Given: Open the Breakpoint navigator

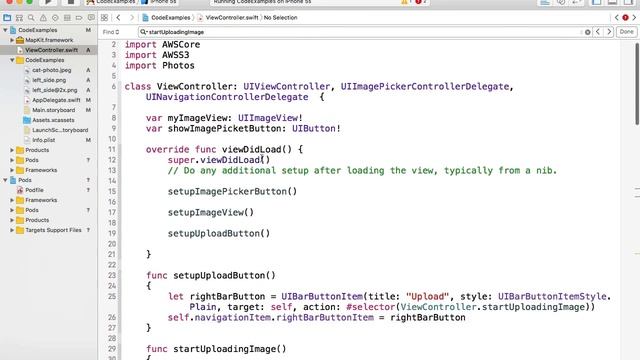Looking at the screenshot, I should click(x=79, y=18).
